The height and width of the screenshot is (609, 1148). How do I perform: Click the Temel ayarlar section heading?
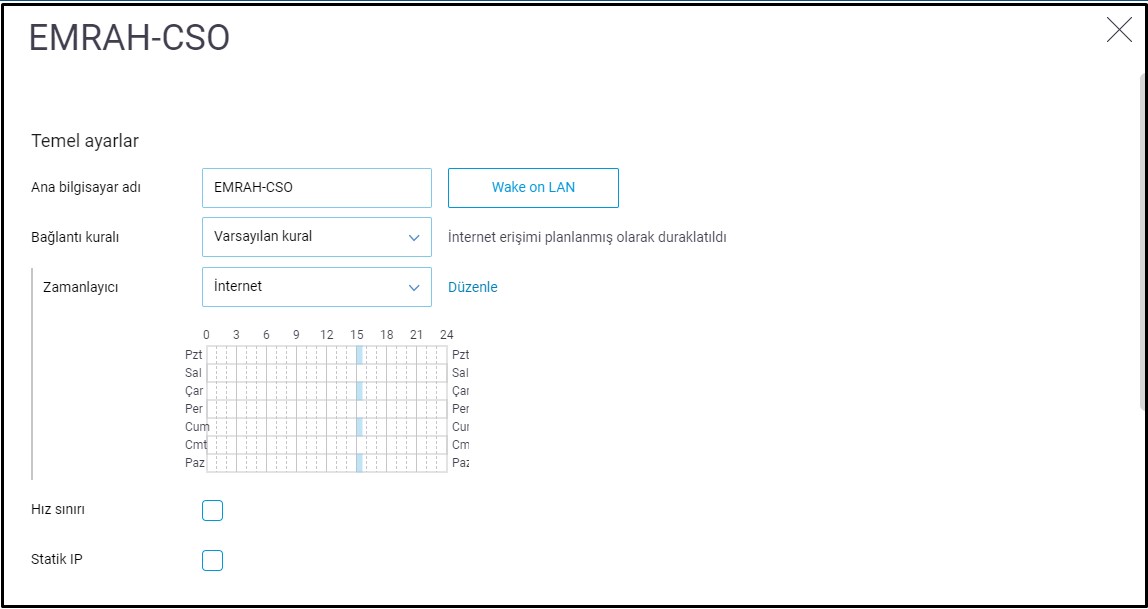pos(85,141)
